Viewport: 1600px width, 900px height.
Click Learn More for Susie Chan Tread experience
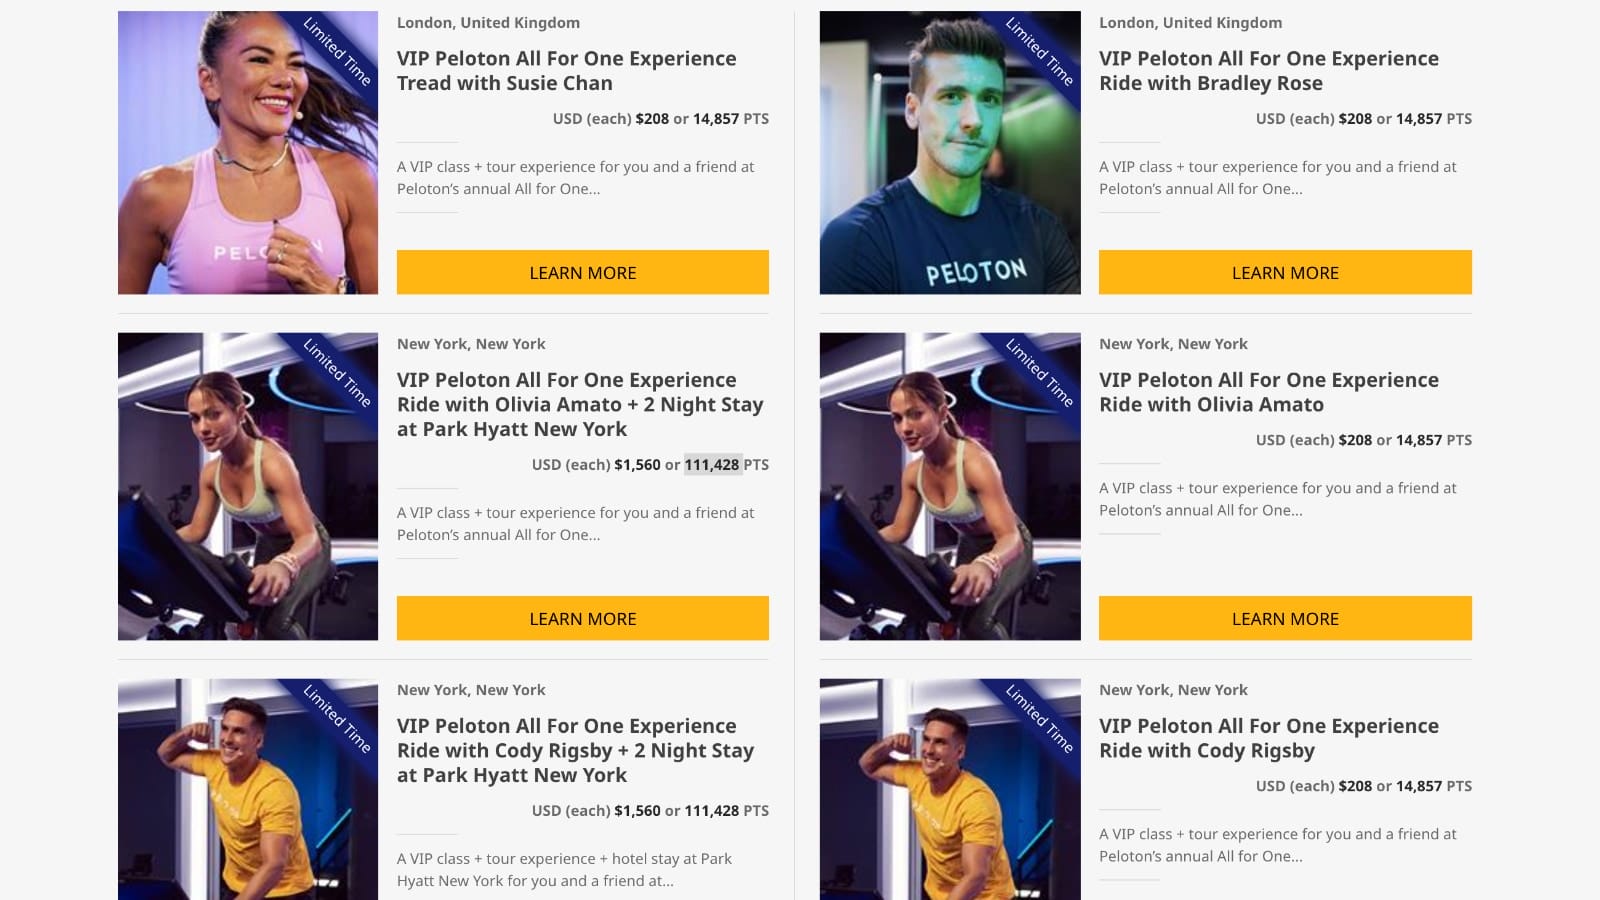(x=583, y=272)
